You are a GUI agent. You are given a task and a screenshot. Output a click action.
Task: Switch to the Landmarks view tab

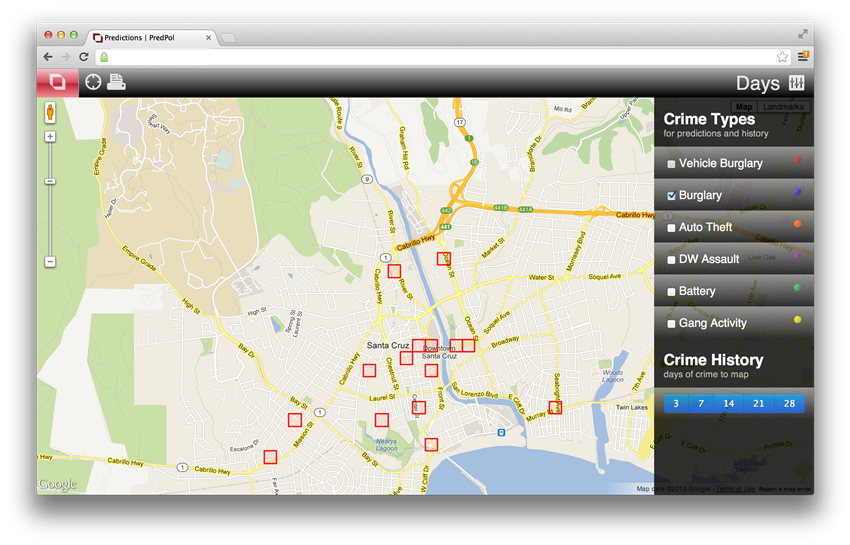click(783, 107)
